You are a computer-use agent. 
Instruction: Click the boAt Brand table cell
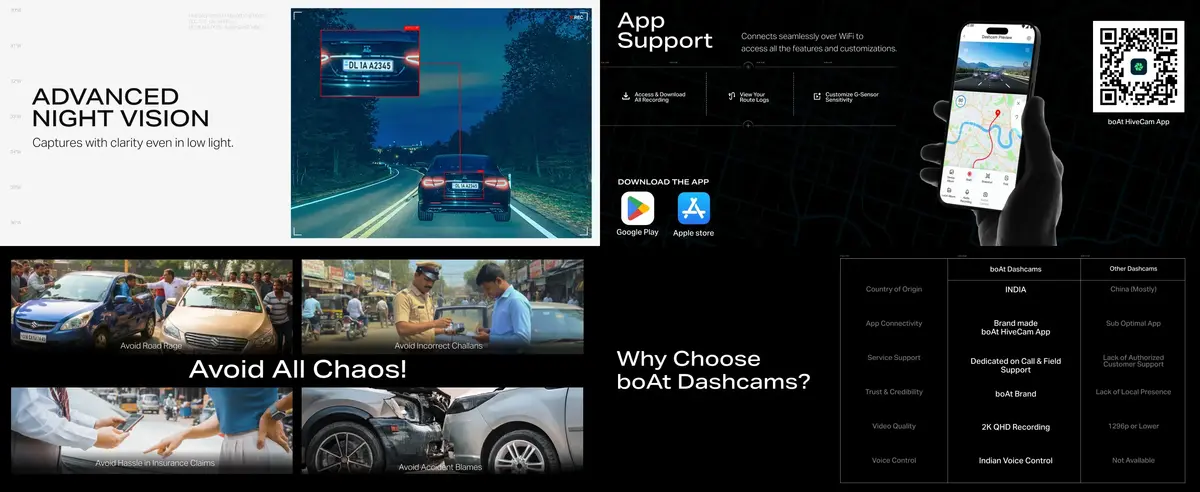pos(1014,394)
